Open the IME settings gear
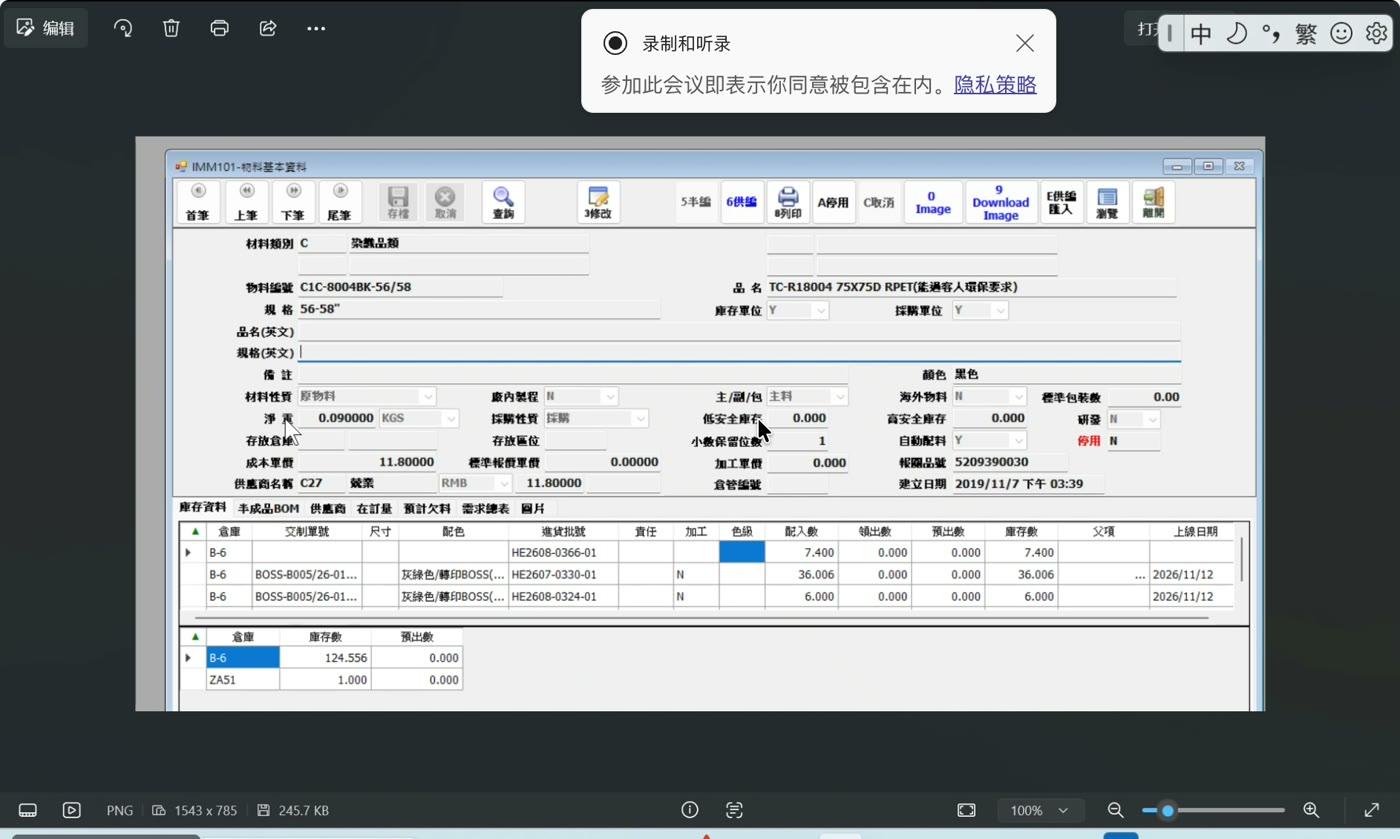The height and width of the screenshot is (839, 1400). [1376, 33]
